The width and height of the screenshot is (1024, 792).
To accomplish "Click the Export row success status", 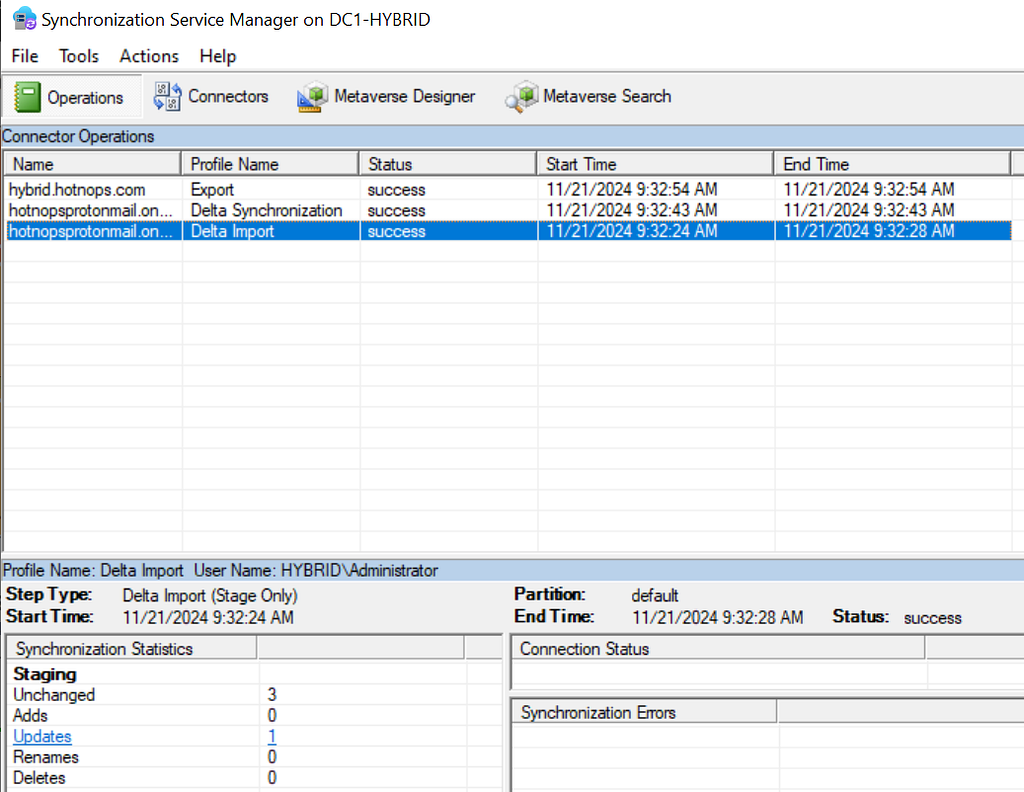I will click(396, 190).
